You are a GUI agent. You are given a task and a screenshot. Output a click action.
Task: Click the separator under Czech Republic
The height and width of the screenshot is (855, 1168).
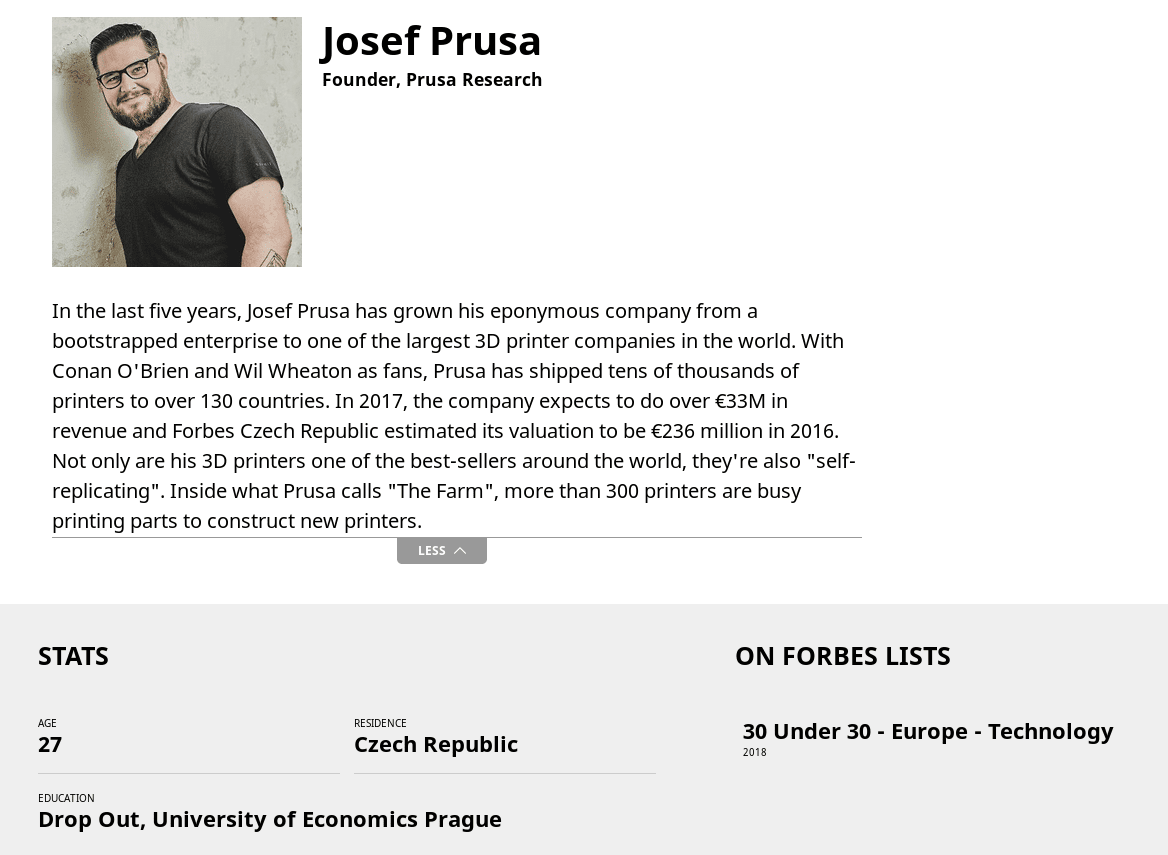(505, 774)
